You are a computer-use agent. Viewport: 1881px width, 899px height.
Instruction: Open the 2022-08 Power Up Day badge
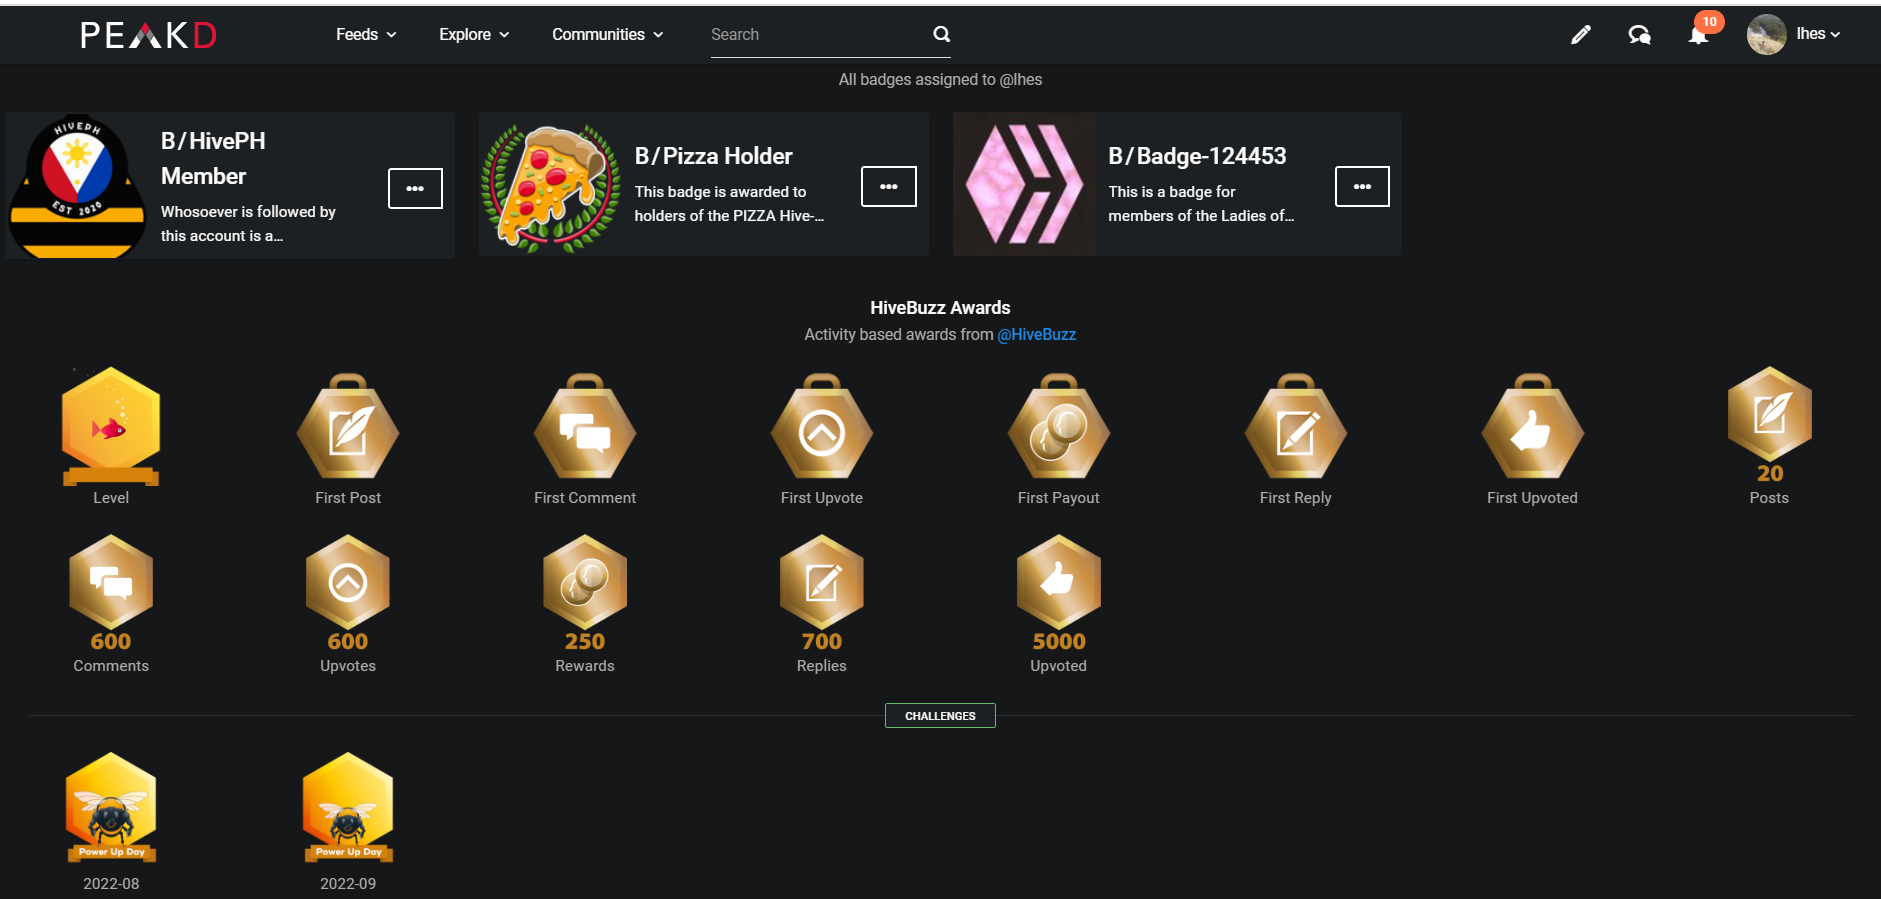pos(111,807)
